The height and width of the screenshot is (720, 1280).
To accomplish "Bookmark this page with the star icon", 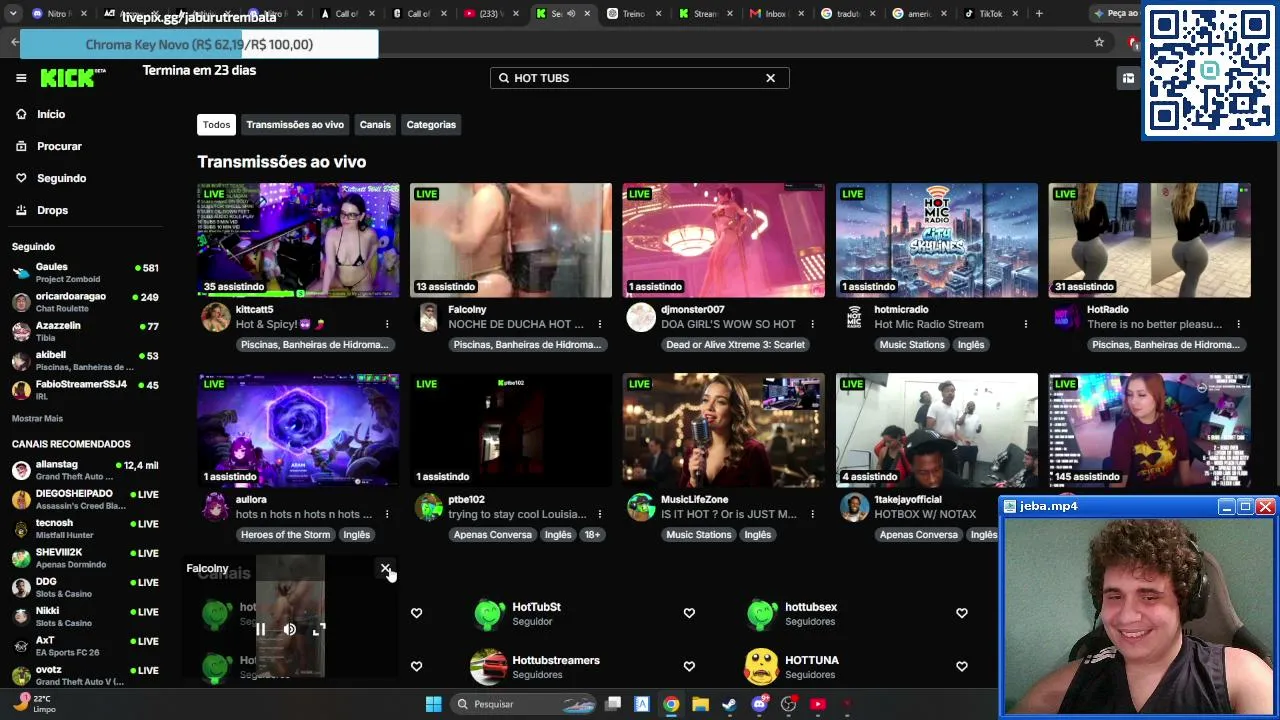I will coord(1099,42).
